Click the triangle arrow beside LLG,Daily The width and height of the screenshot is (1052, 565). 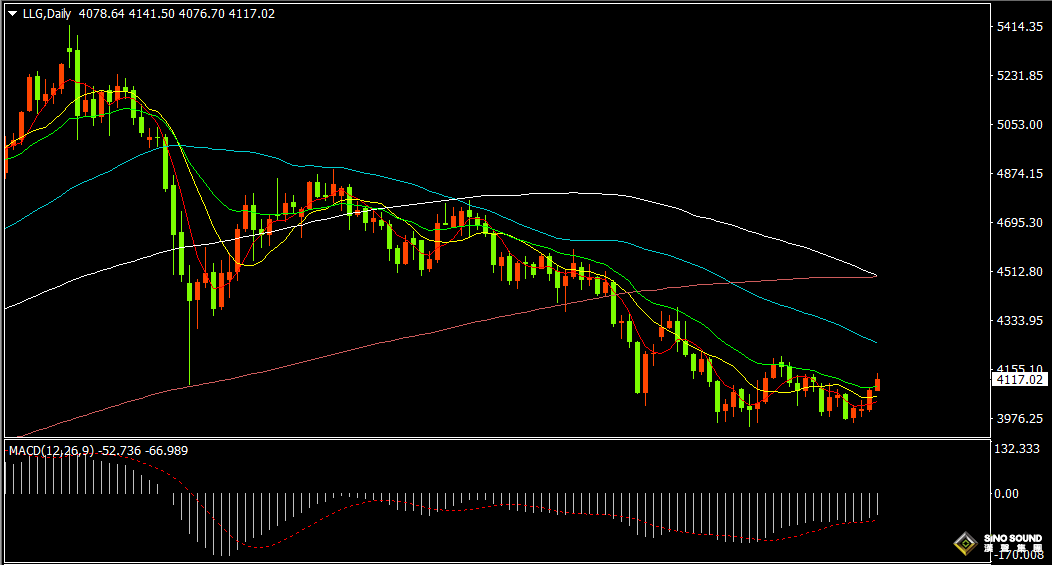tap(12, 13)
